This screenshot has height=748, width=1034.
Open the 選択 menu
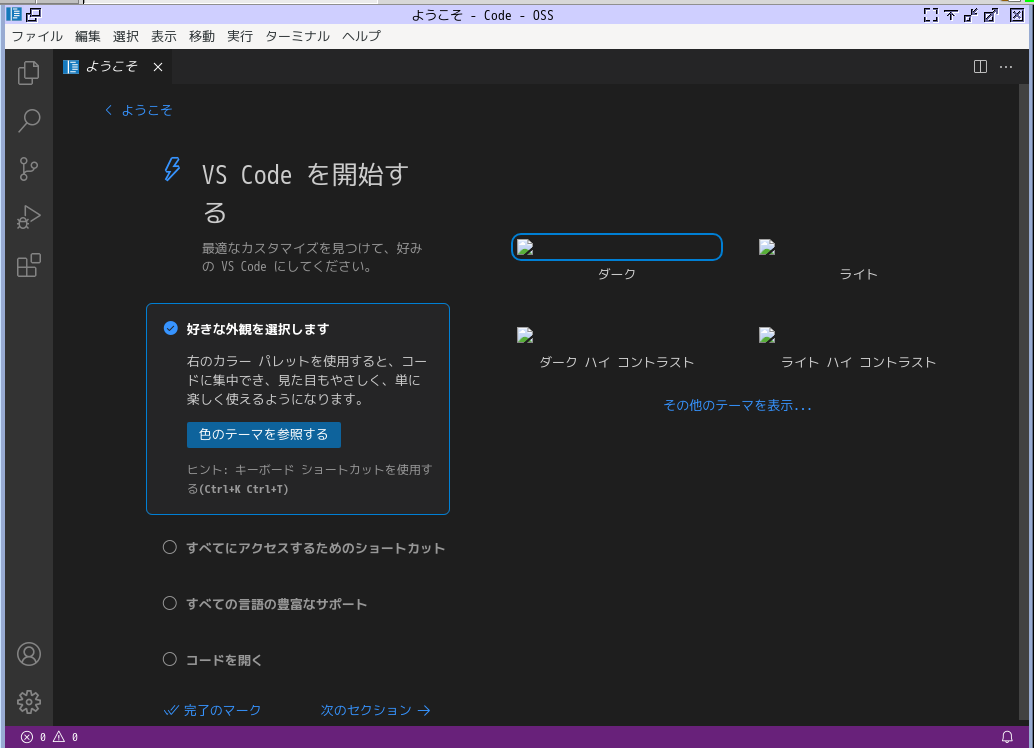[125, 36]
